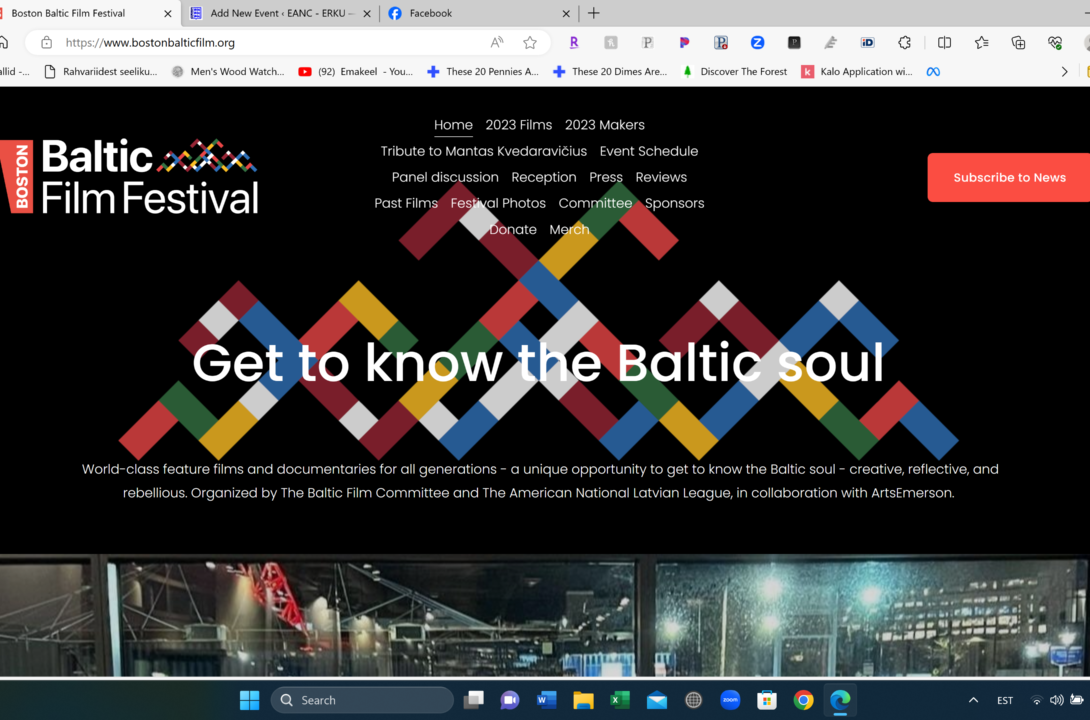Open the browser Extensions puzzle icon

point(904,43)
